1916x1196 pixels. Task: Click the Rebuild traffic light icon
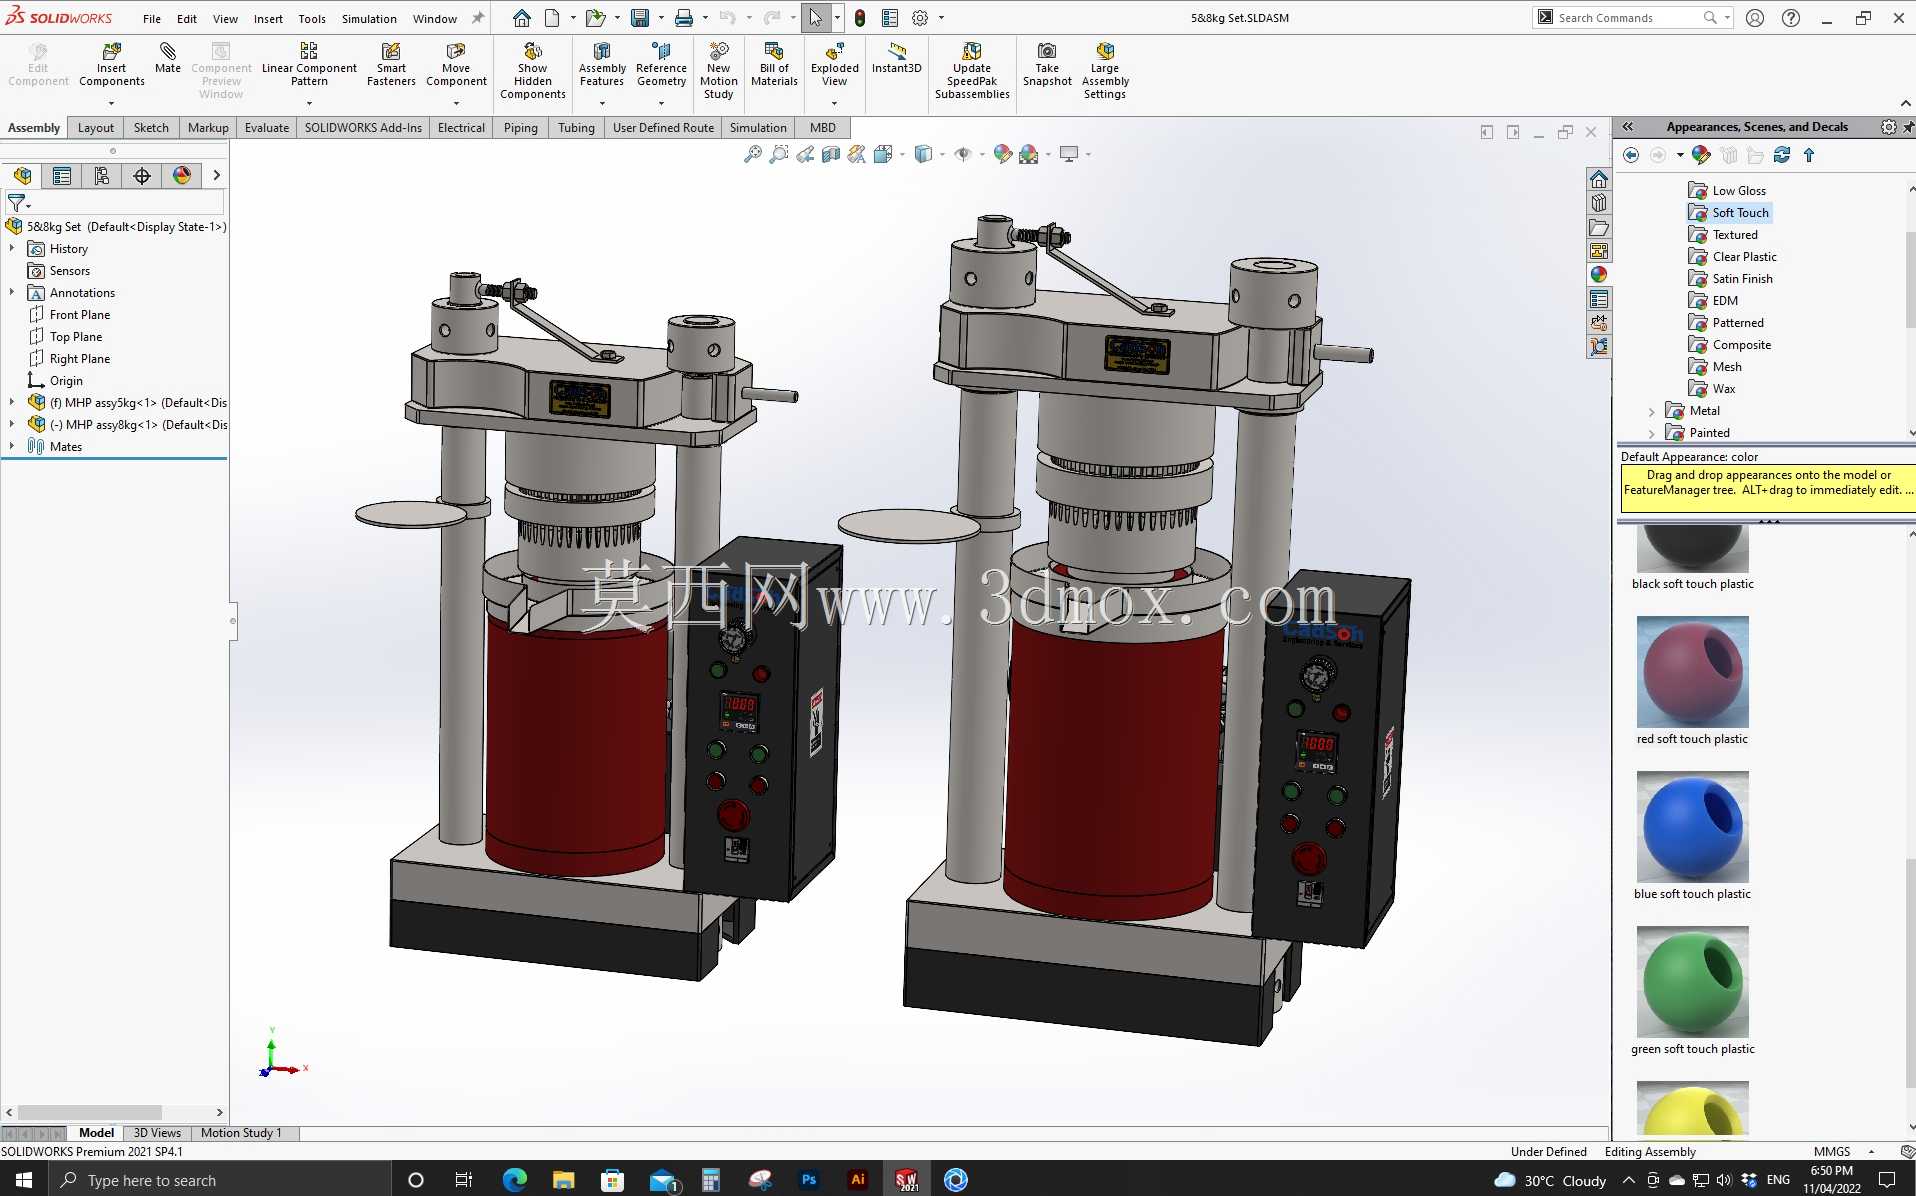[860, 18]
